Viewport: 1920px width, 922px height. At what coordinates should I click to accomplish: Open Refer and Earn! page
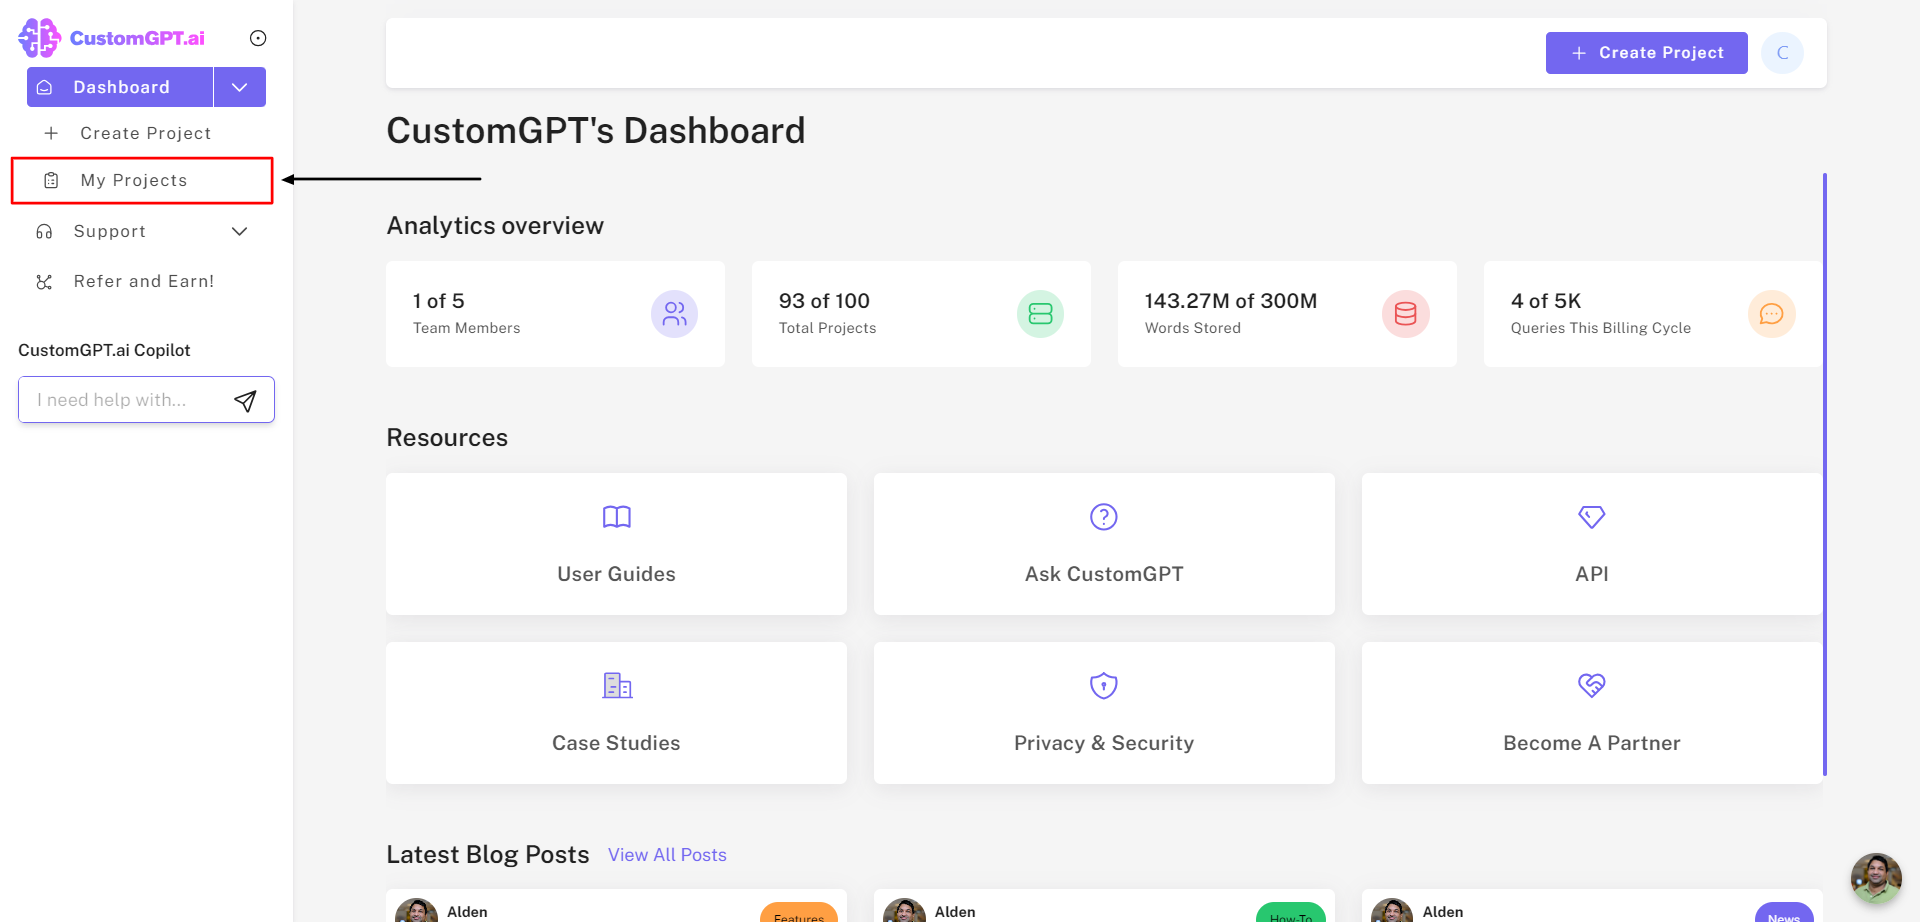coord(144,281)
